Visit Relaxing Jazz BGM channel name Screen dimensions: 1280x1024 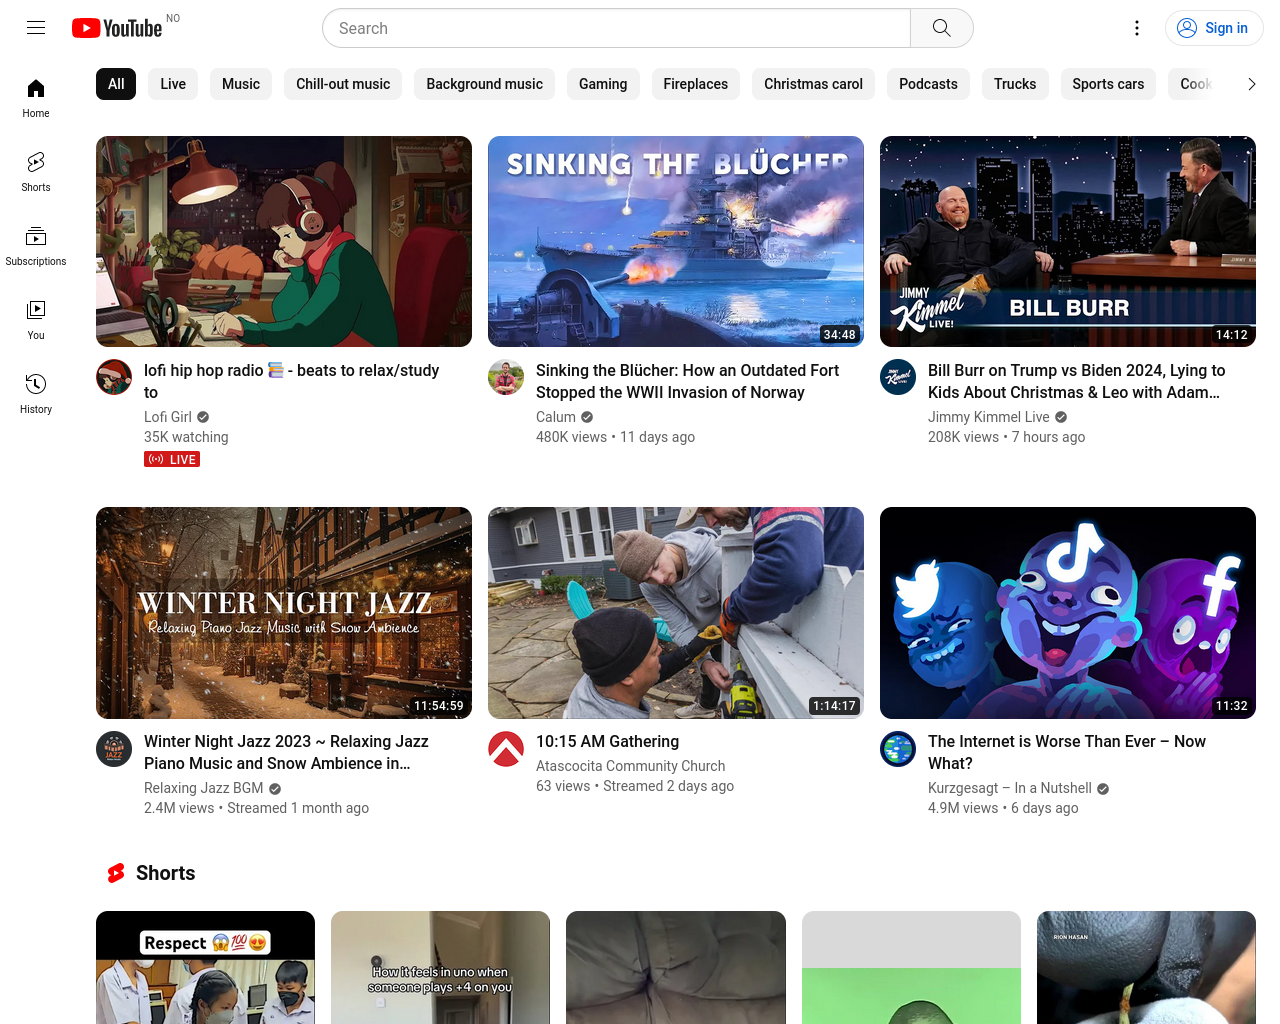point(204,788)
